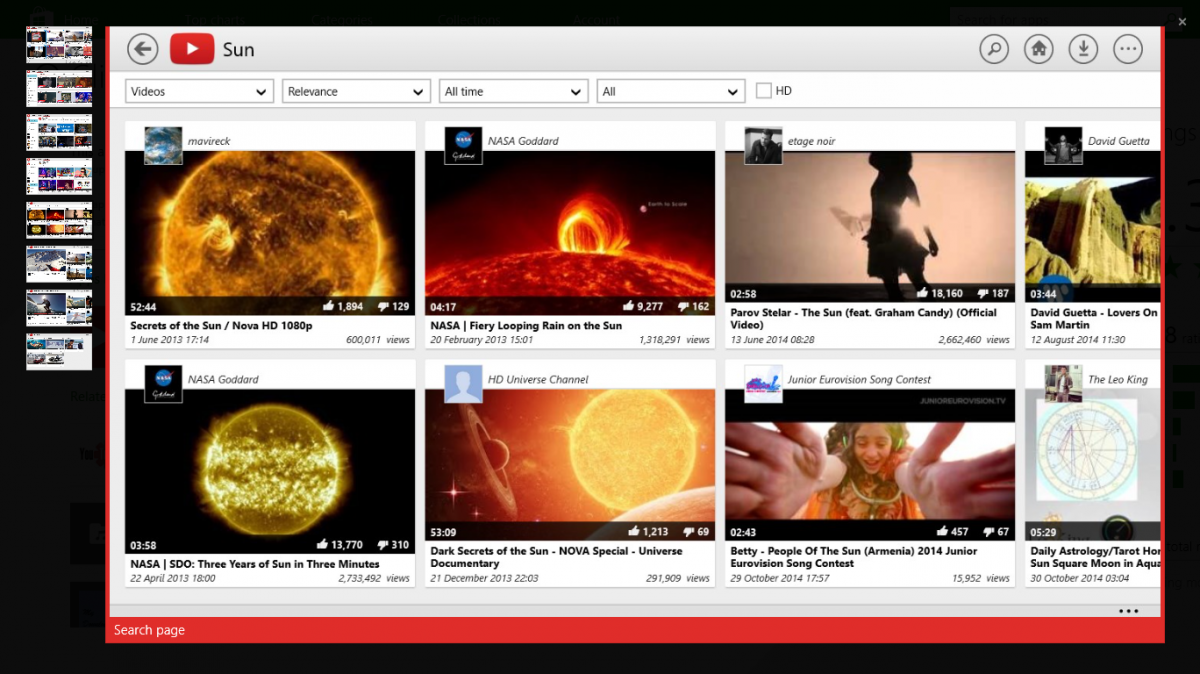Enable the HD checkbox filter
This screenshot has height=674, width=1200.
[x=764, y=91]
